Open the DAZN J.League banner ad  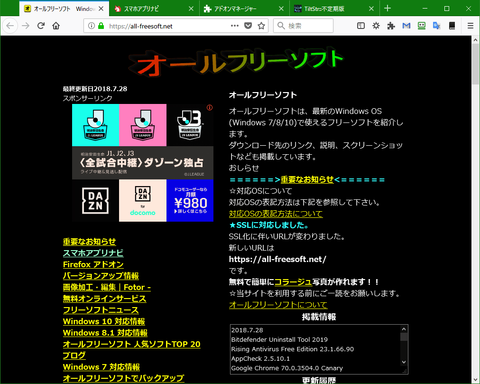(x=143, y=163)
